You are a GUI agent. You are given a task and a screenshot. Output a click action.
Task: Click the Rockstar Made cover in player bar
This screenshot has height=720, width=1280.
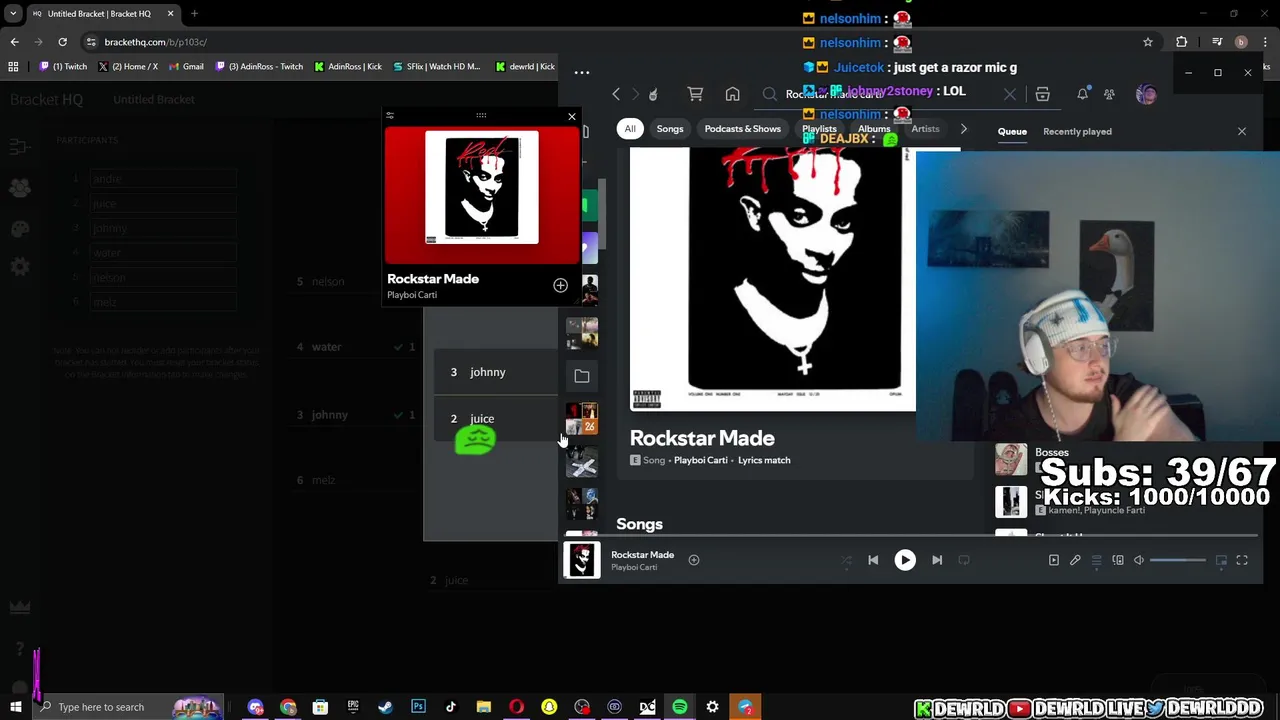[x=582, y=560]
